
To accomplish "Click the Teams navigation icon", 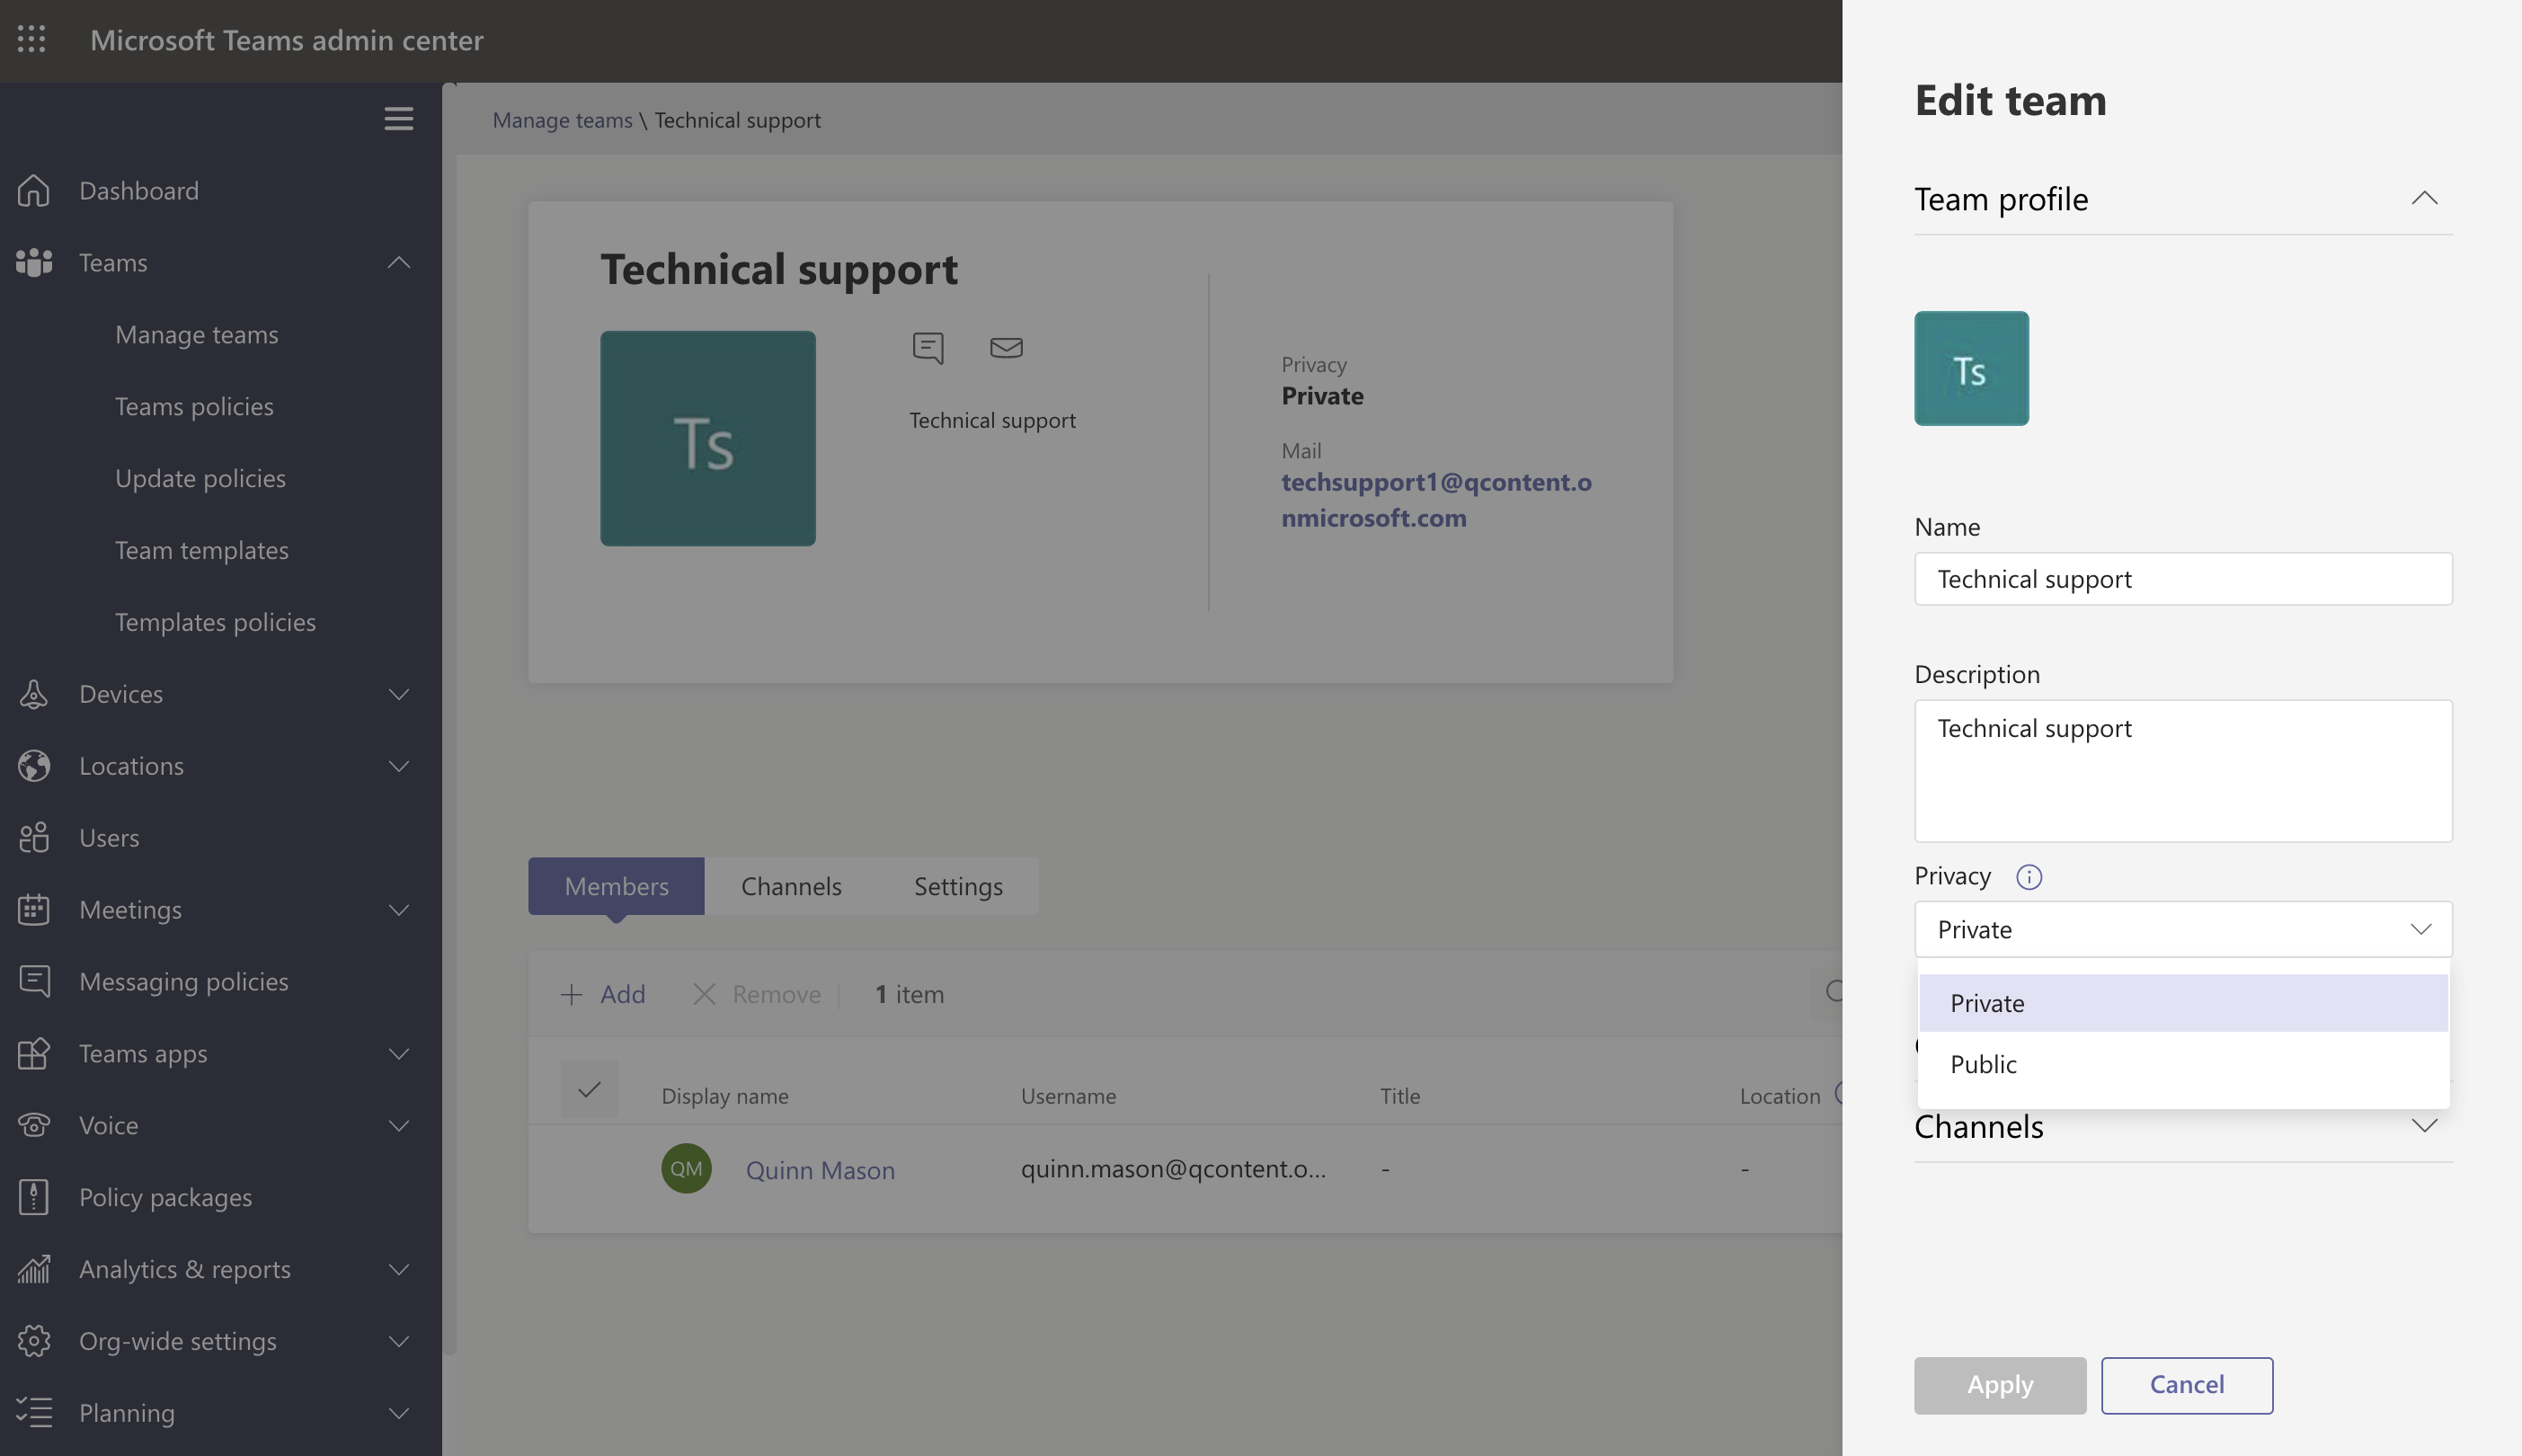I will coord(35,263).
